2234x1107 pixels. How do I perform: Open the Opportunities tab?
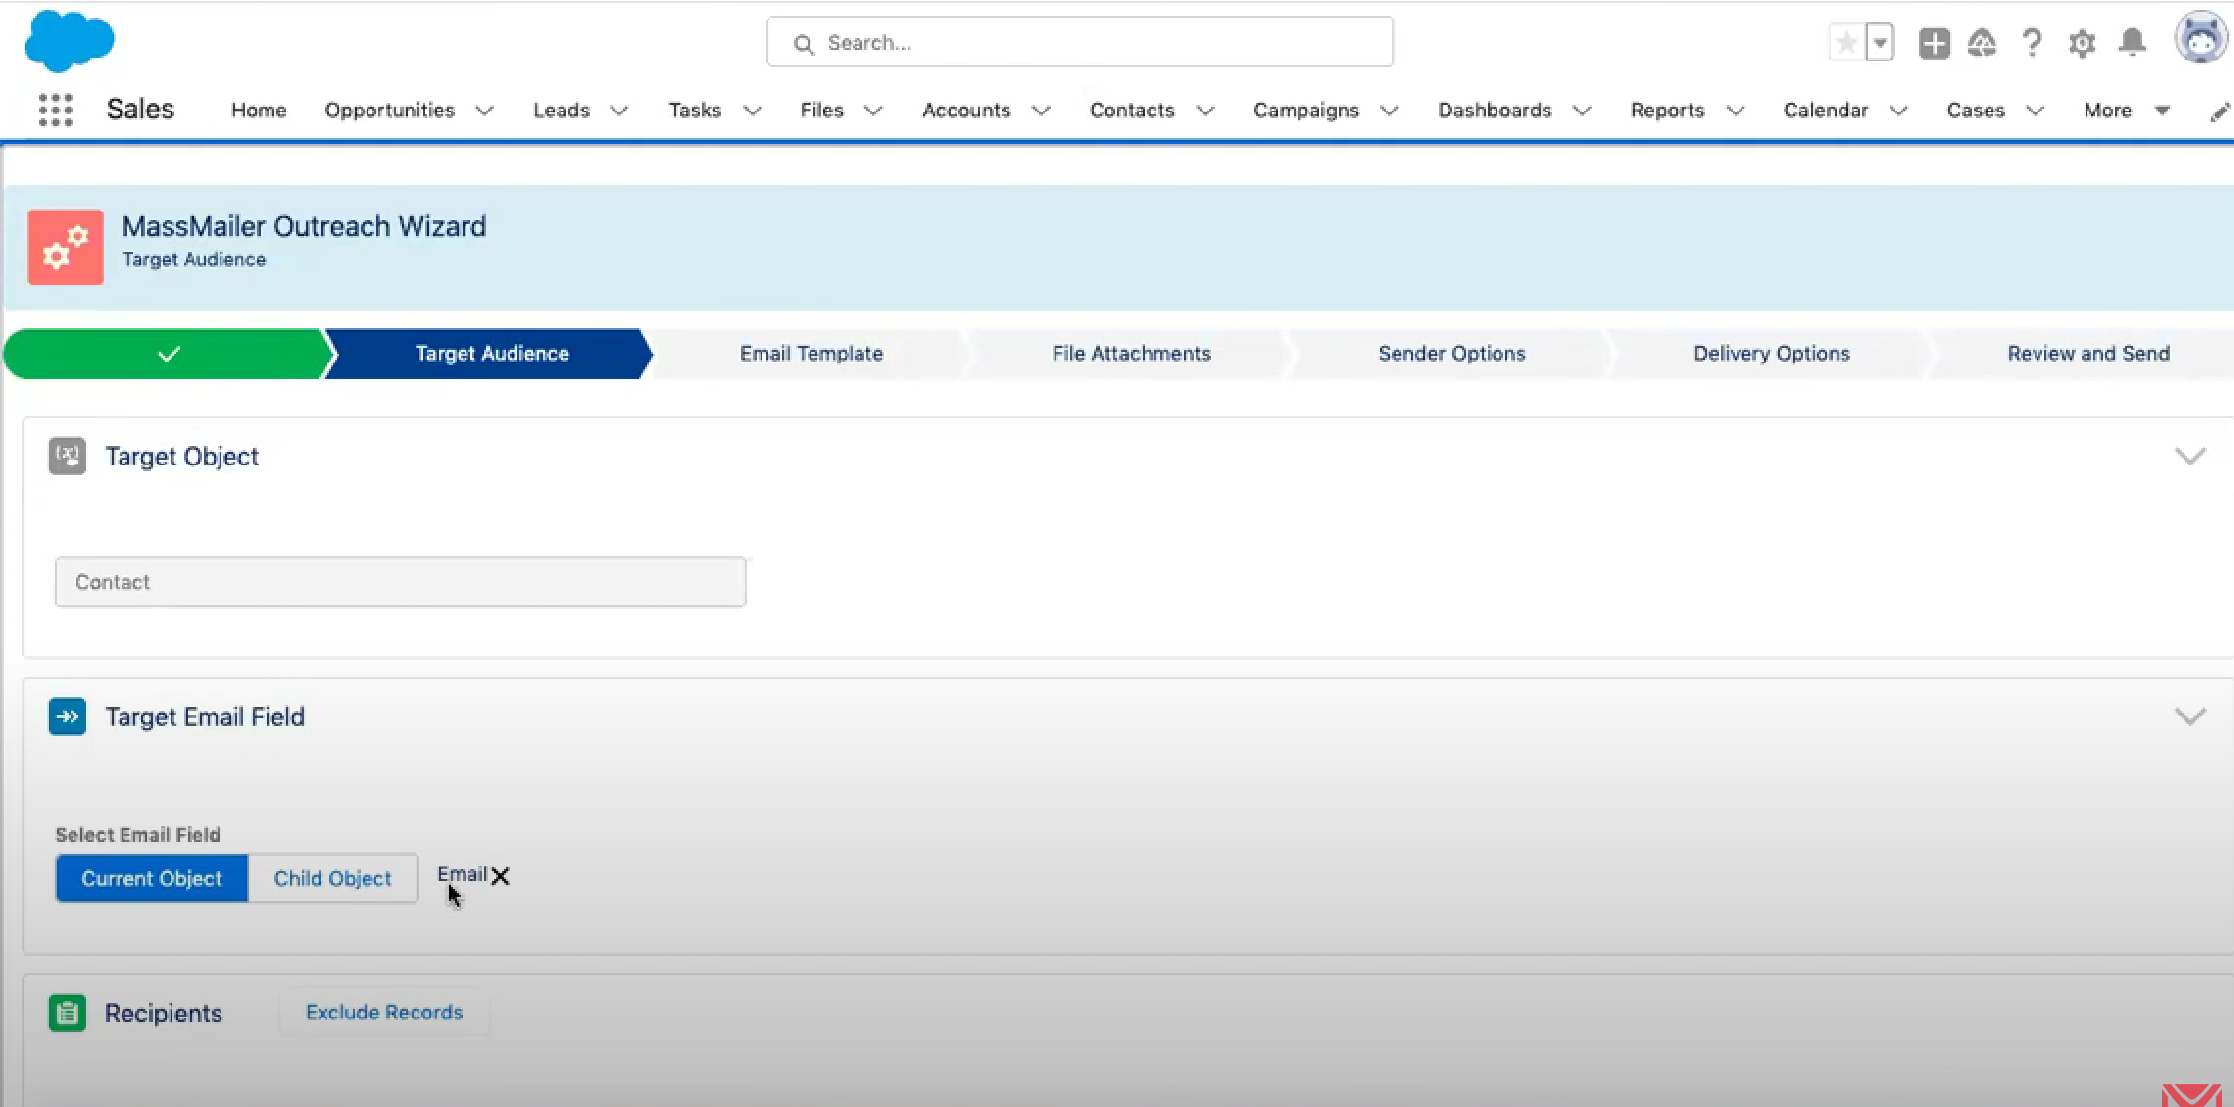[389, 110]
